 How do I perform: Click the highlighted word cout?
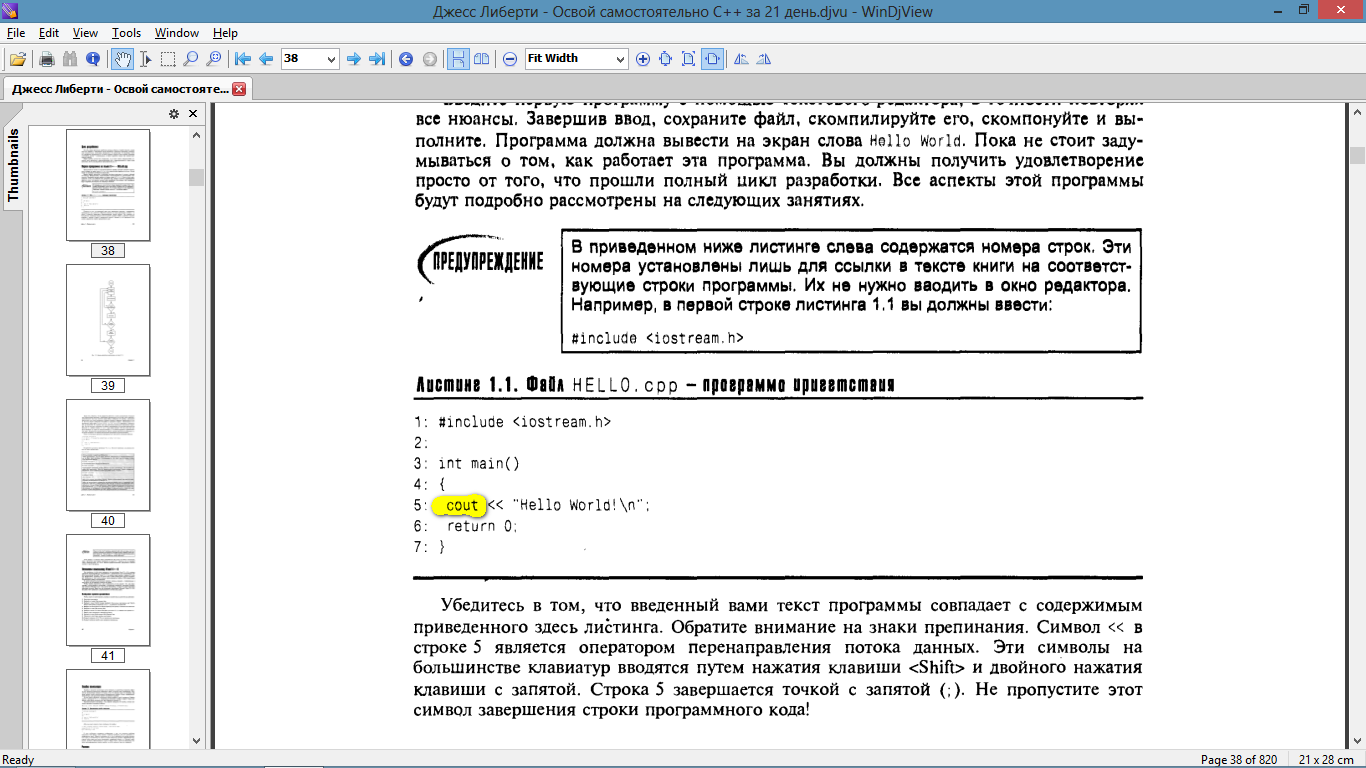click(x=462, y=506)
